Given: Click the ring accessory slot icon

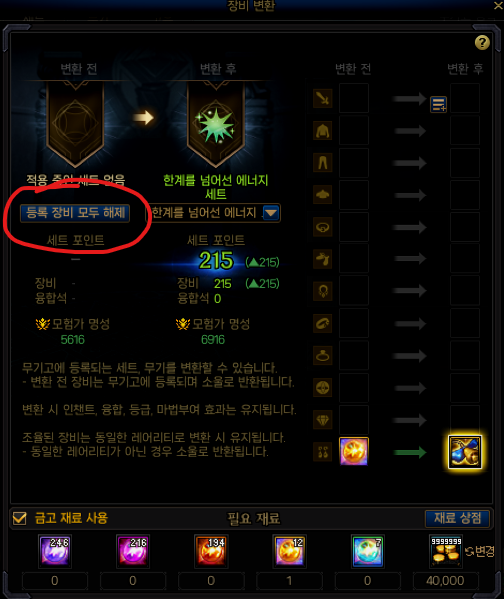Looking at the screenshot, I should point(323,356).
